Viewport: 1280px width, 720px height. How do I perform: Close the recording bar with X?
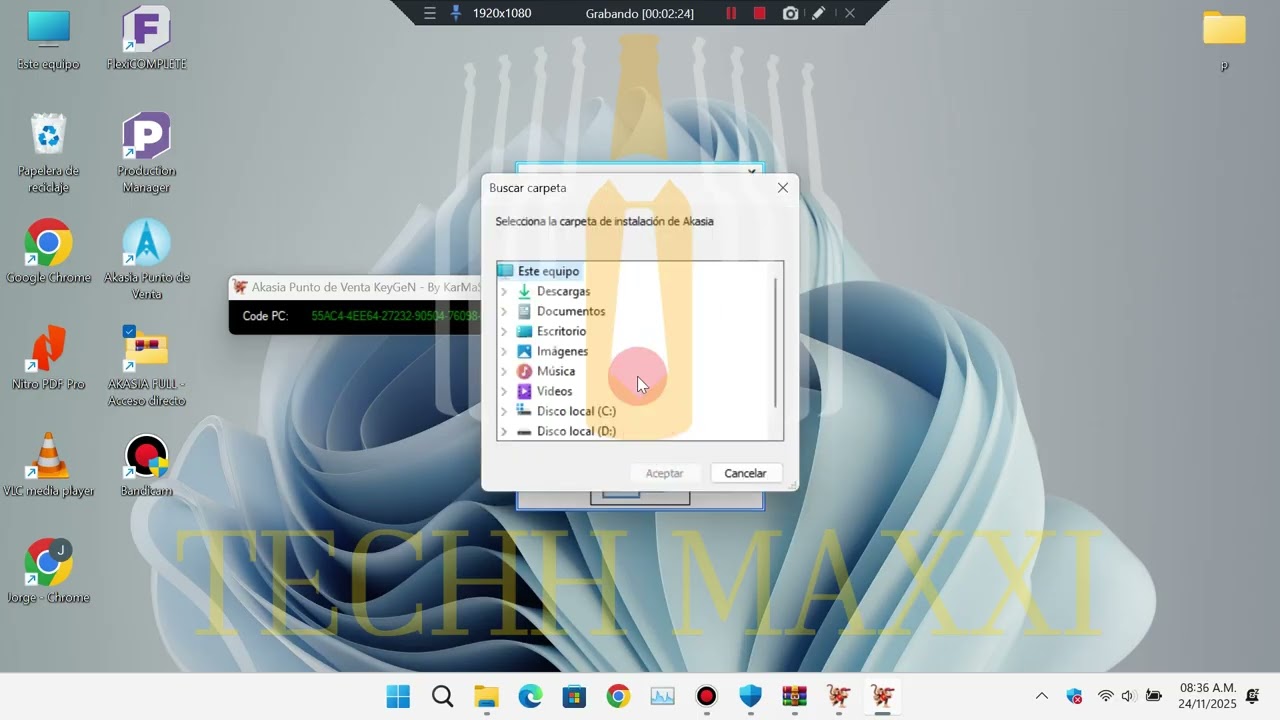pyautogui.click(x=849, y=13)
